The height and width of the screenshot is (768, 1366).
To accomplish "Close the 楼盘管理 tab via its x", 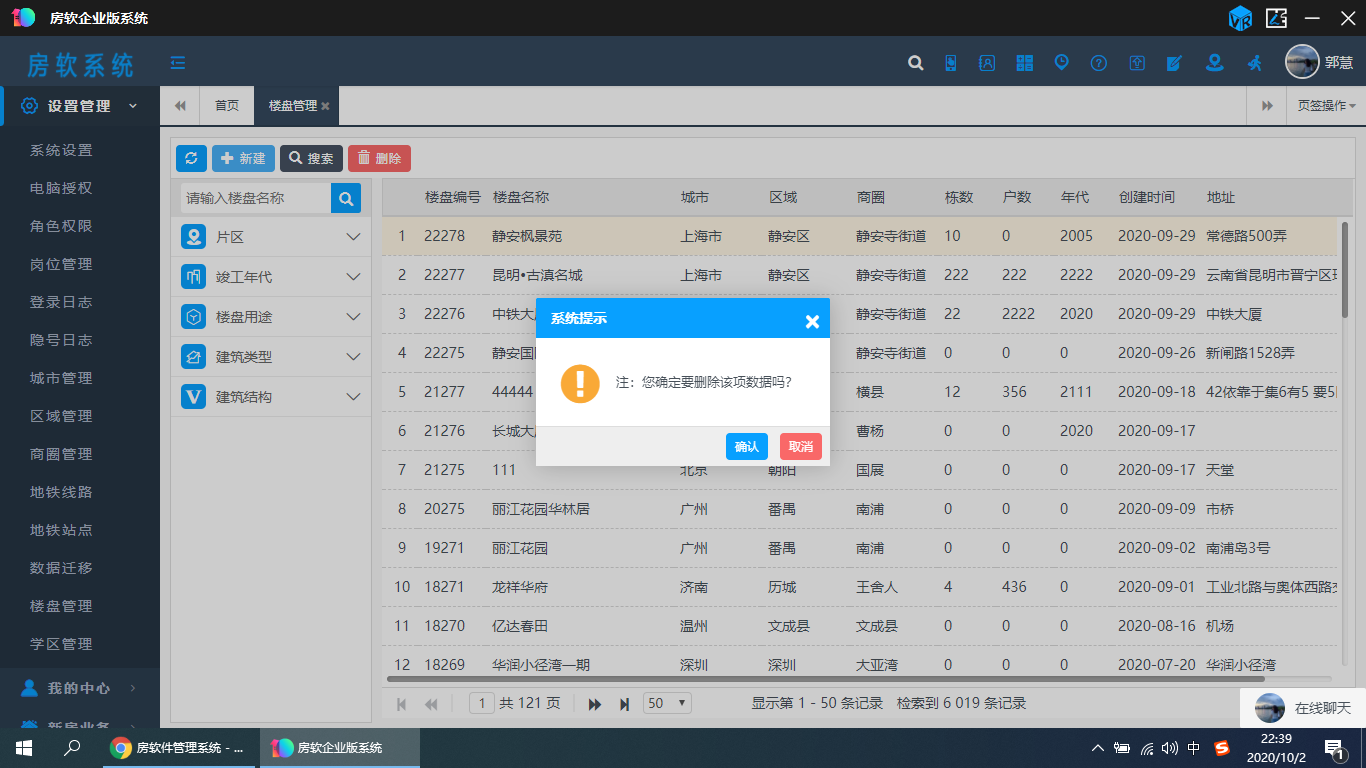I will (x=325, y=106).
